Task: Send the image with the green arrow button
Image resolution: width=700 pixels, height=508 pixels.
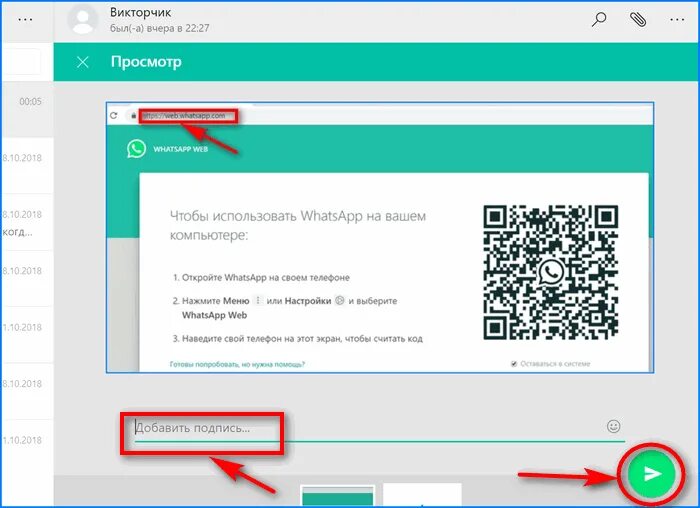Action: click(651, 474)
